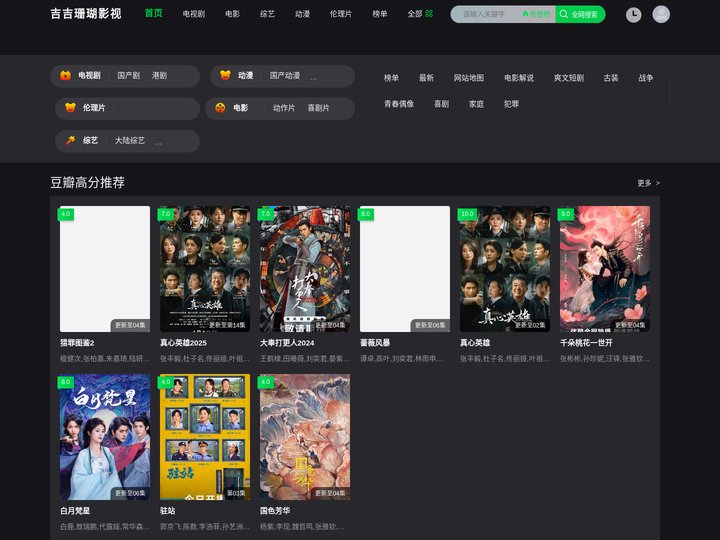Open the 青春偶像 tag link
720x540 pixels.
coord(399,104)
